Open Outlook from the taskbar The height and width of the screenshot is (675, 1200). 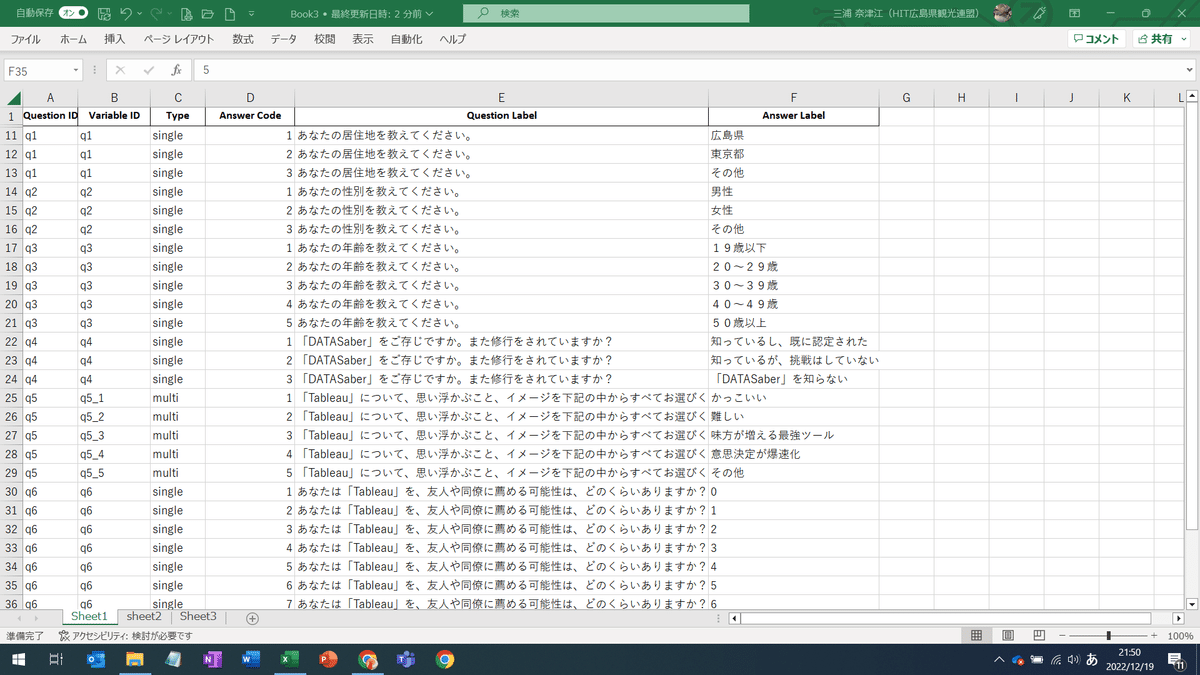tap(97, 659)
